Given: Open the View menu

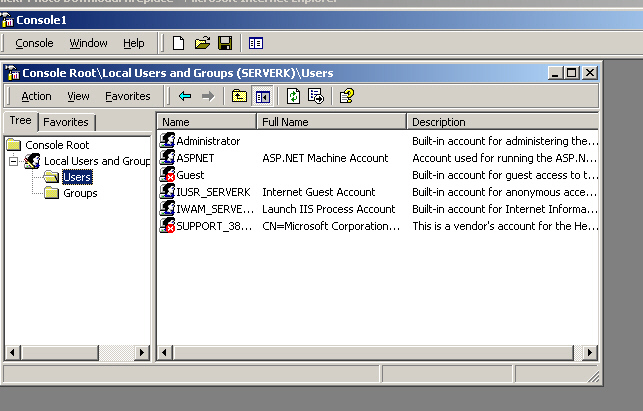Looking at the screenshot, I should tap(78, 96).
